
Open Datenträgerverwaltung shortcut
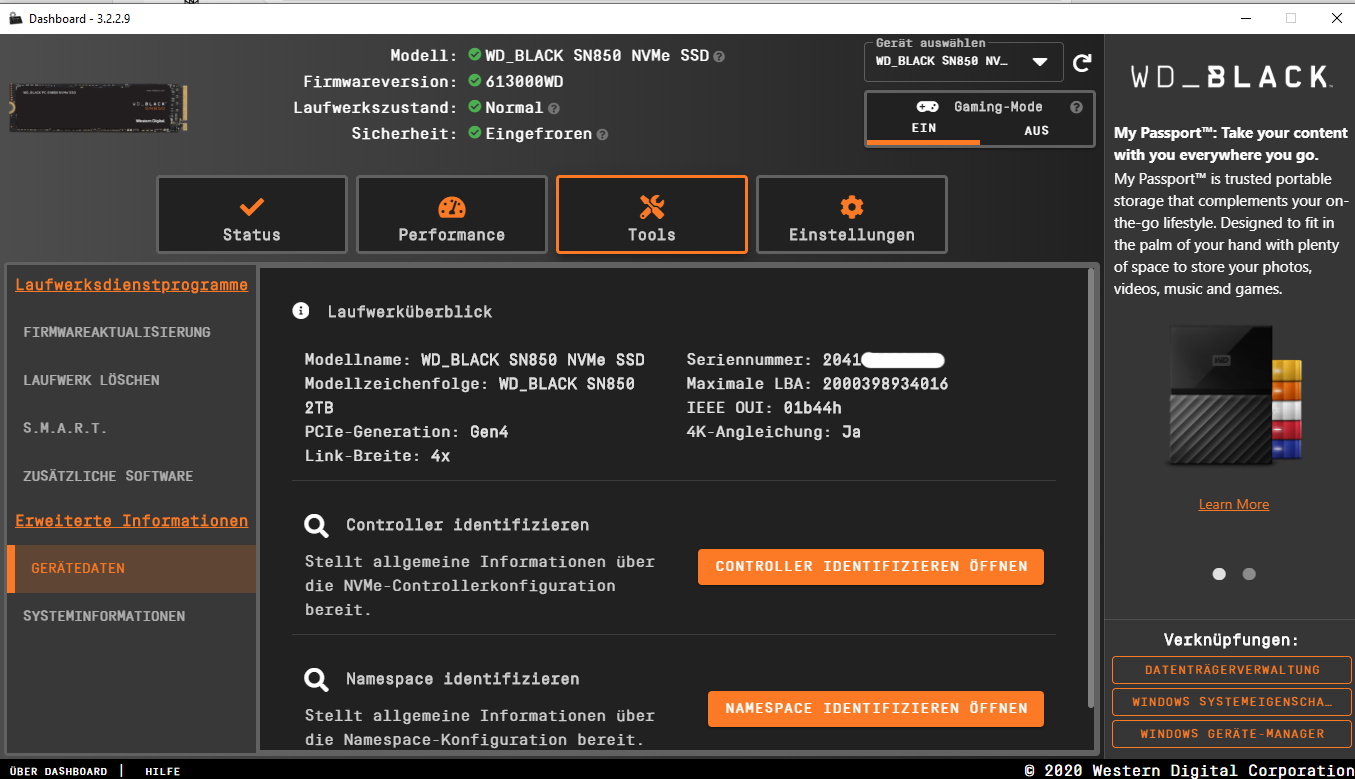pos(1232,670)
